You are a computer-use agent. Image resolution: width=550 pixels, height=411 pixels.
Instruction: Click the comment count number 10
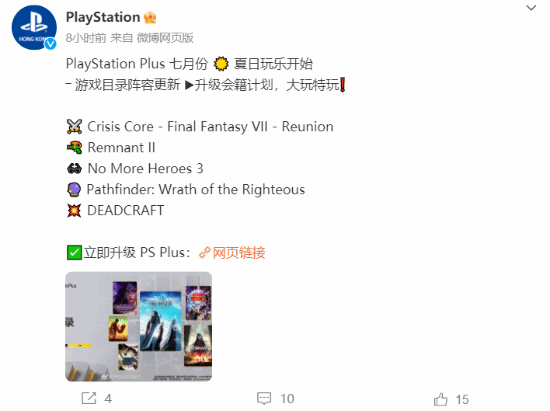point(287,399)
